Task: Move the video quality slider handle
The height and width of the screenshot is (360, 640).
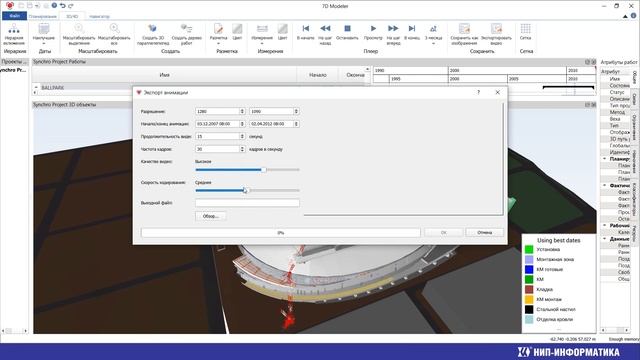Action: coord(264,169)
